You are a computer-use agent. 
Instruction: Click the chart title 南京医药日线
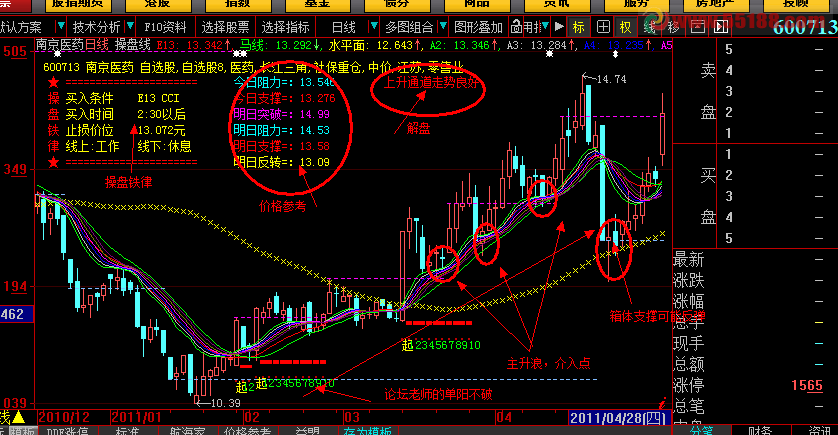click(72, 45)
